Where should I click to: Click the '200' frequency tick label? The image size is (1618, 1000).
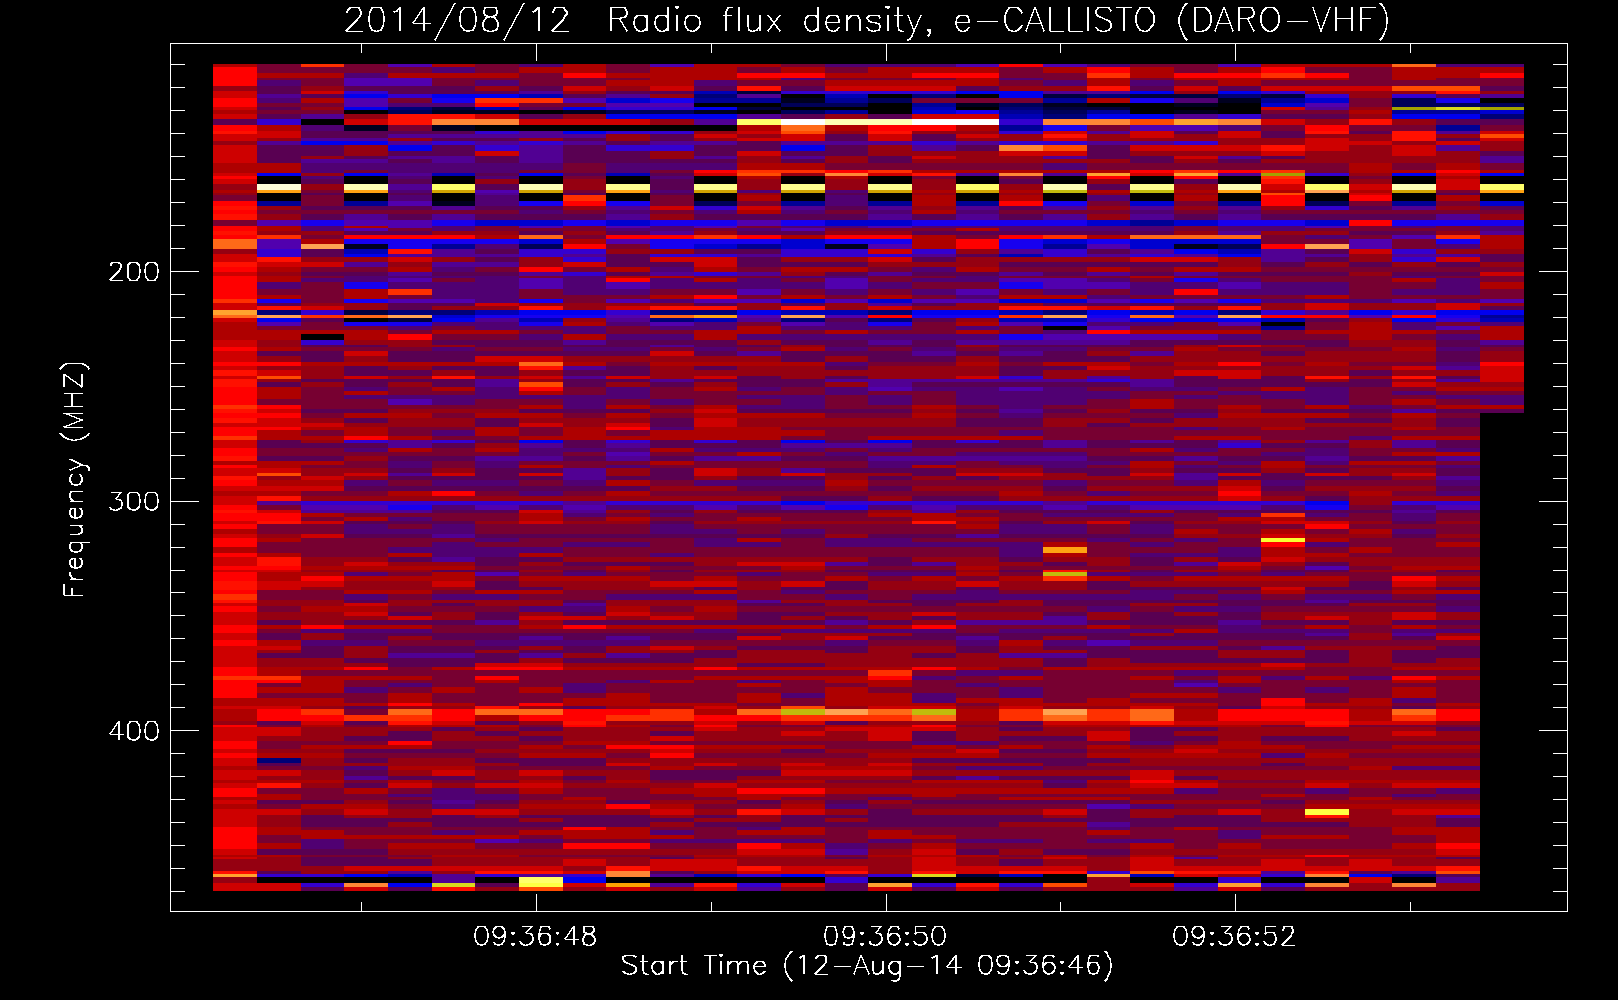tap(134, 272)
